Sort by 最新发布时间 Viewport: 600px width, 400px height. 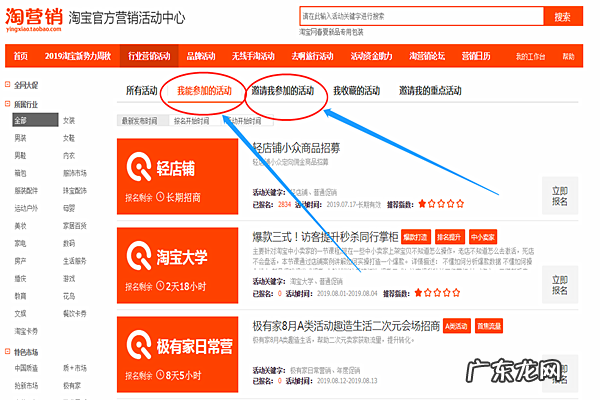[x=143, y=121]
